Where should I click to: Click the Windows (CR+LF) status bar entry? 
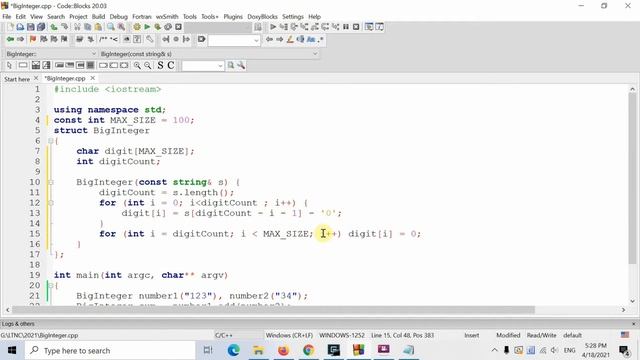[289, 335]
